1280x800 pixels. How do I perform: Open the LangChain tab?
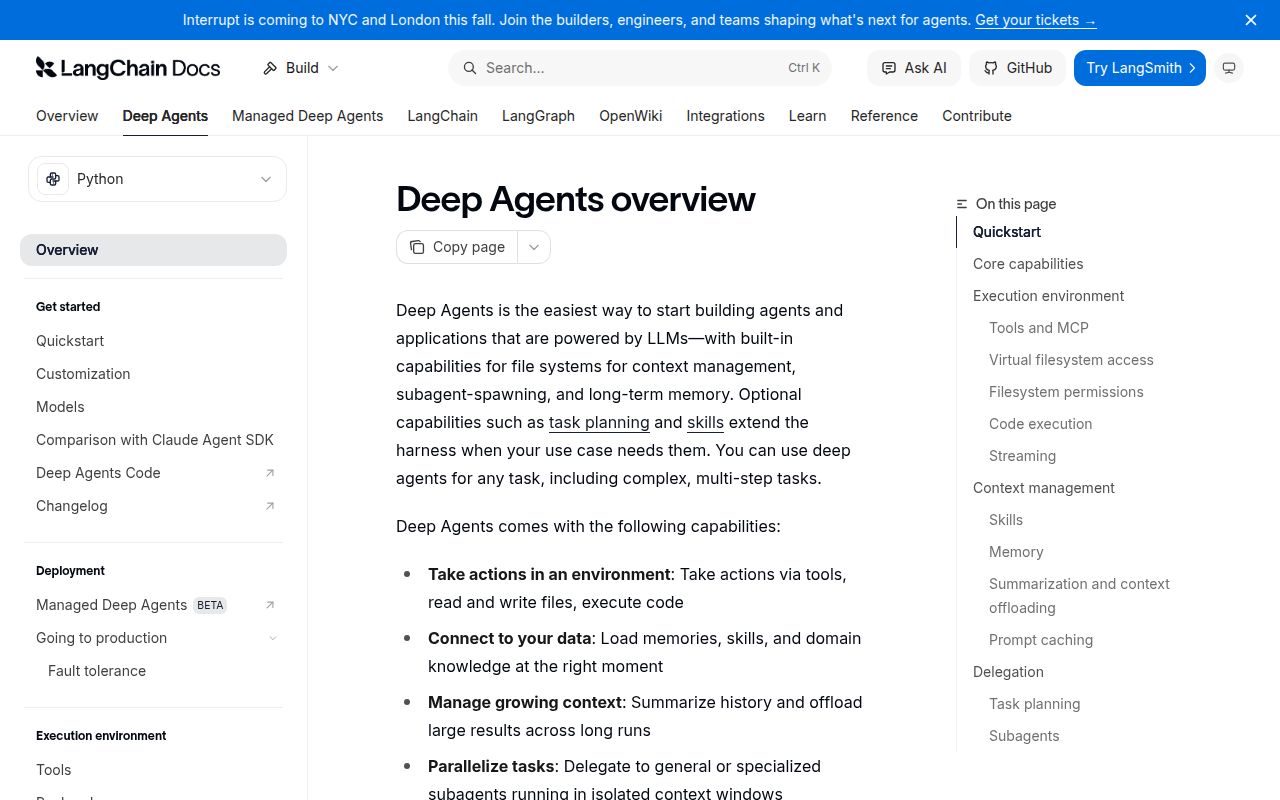coord(443,116)
